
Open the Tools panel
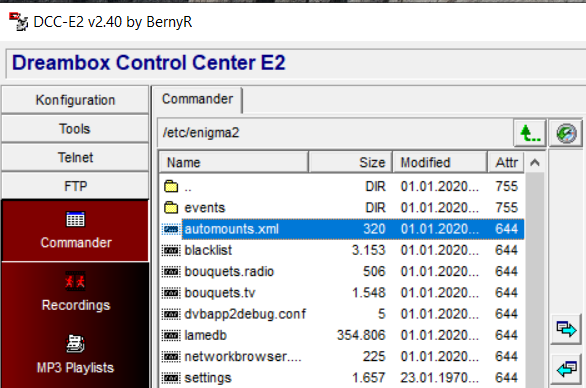click(x=75, y=129)
